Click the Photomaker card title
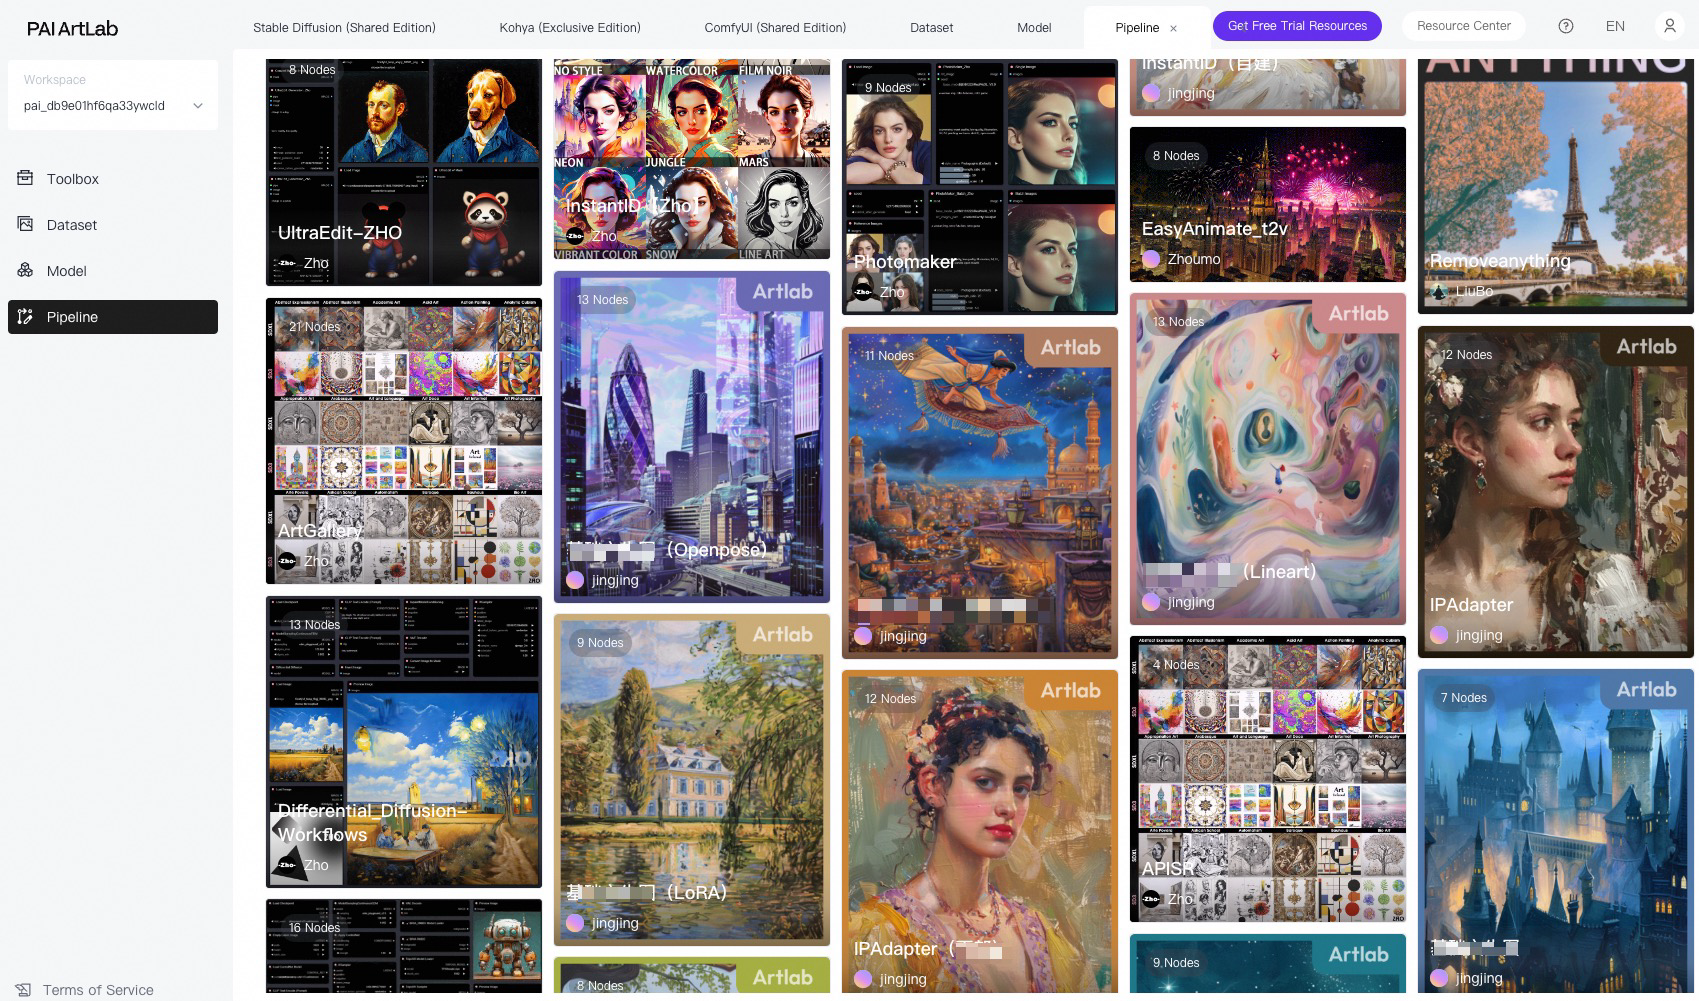 point(905,261)
